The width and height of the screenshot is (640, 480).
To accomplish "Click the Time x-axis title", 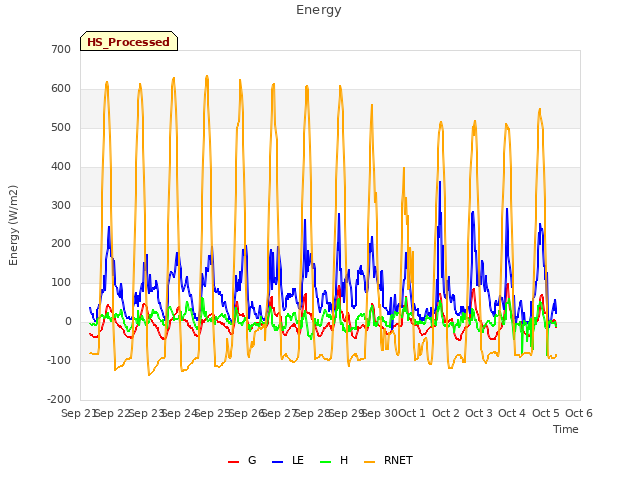I will pyautogui.click(x=566, y=429).
